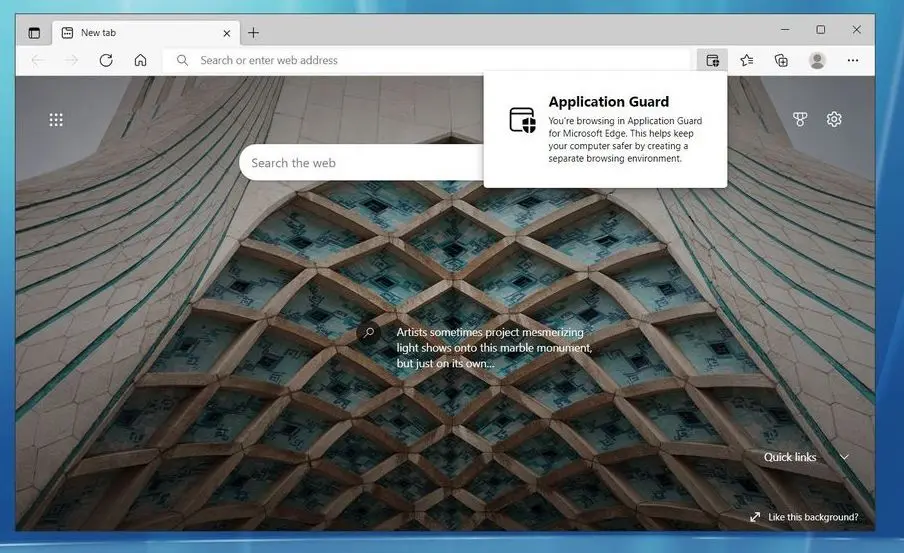This screenshot has width=904, height=553.
Task: Open a new tab with plus button
Action: click(x=253, y=32)
